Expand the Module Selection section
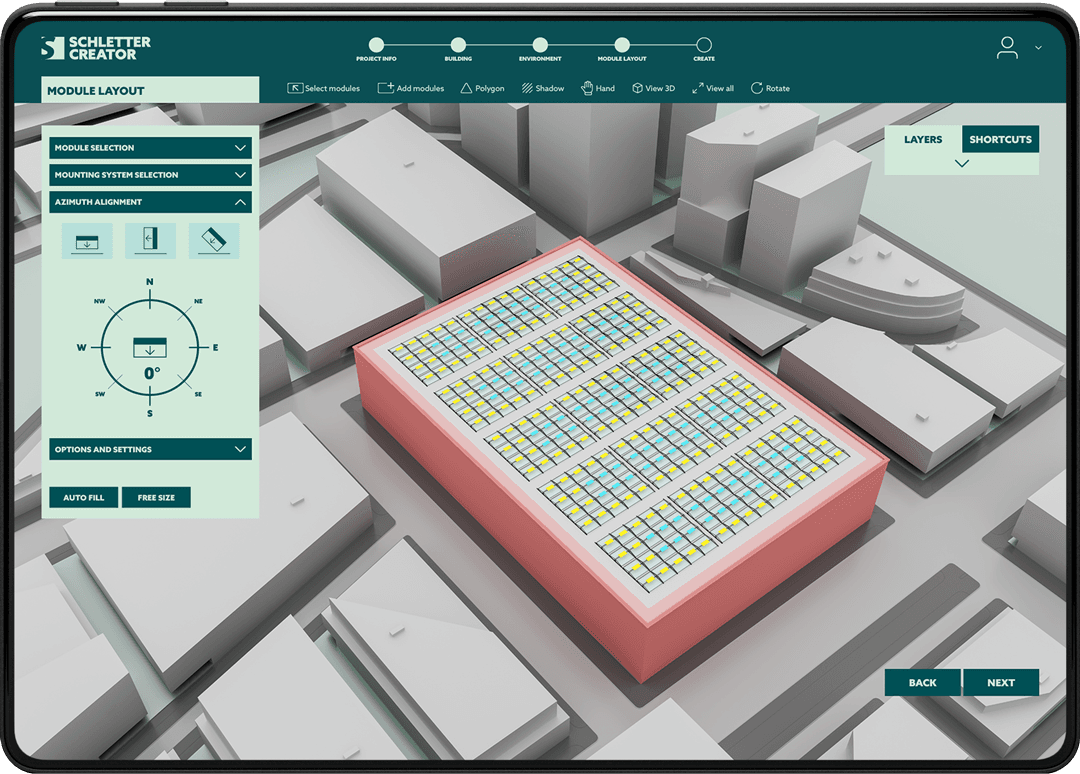This screenshot has width=1080, height=774. point(150,148)
